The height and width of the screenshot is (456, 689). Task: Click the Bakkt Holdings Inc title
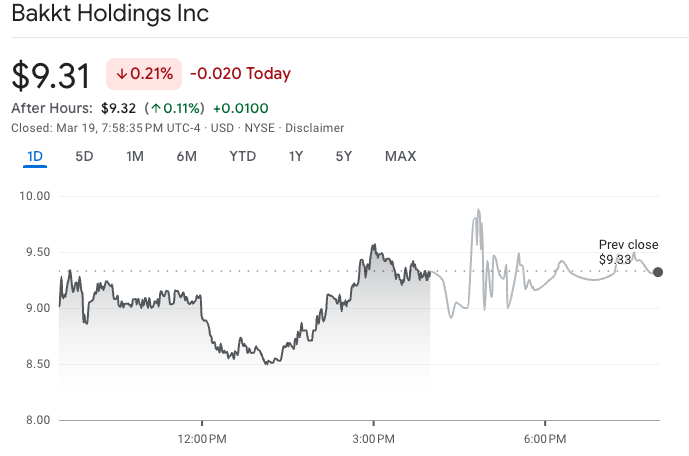[110, 17]
